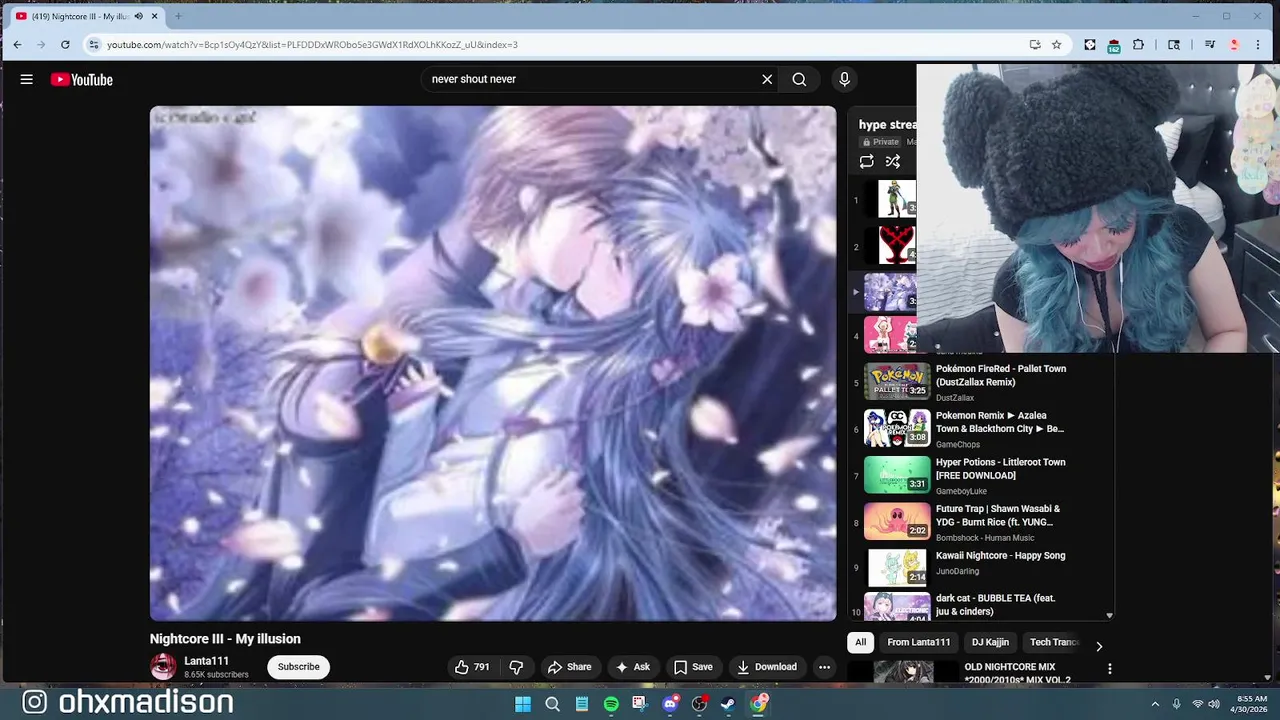Click the video title Nightcore III - My illusion
The height and width of the screenshot is (720, 1280).
(x=225, y=639)
